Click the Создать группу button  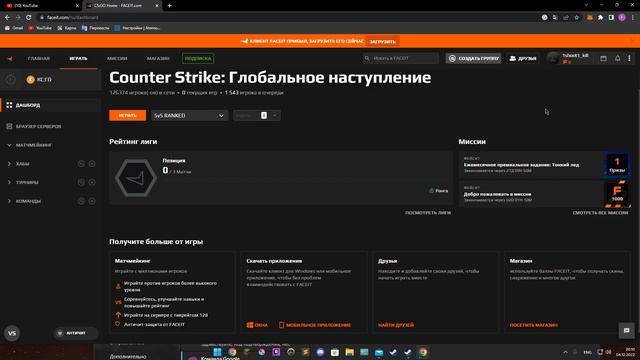(x=473, y=58)
